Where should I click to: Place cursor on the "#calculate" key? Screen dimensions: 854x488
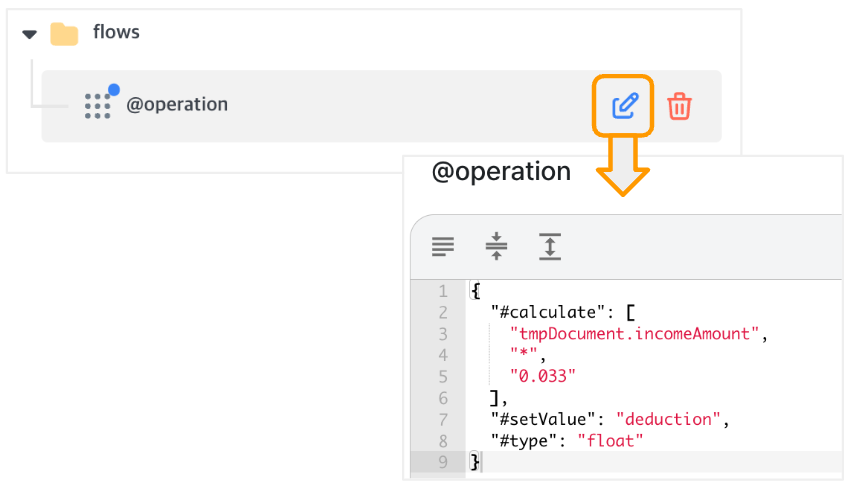pyautogui.click(x=548, y=312)
